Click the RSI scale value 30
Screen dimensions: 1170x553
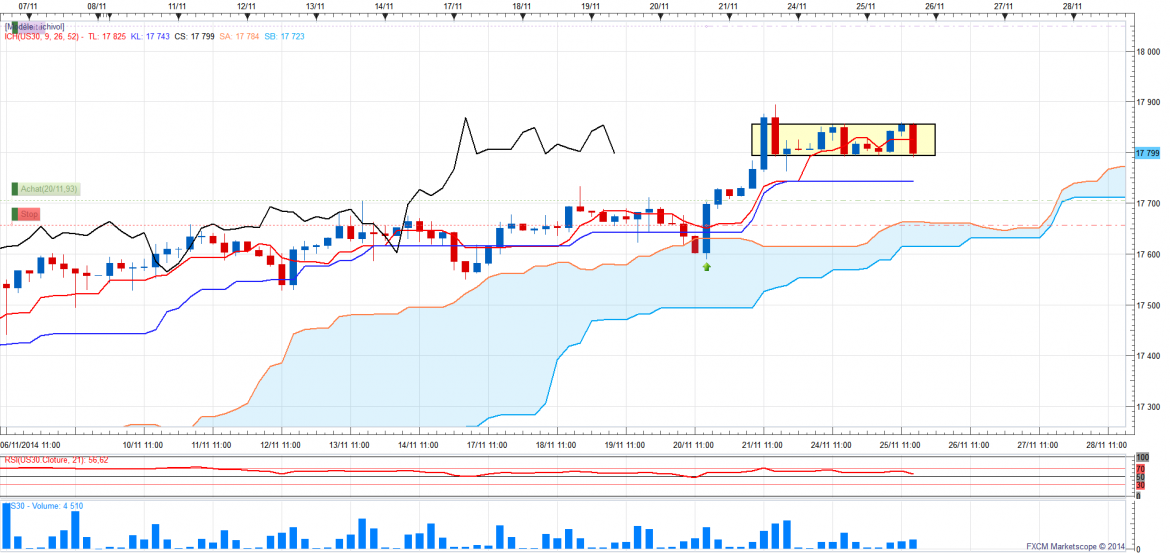(1140, 484)
